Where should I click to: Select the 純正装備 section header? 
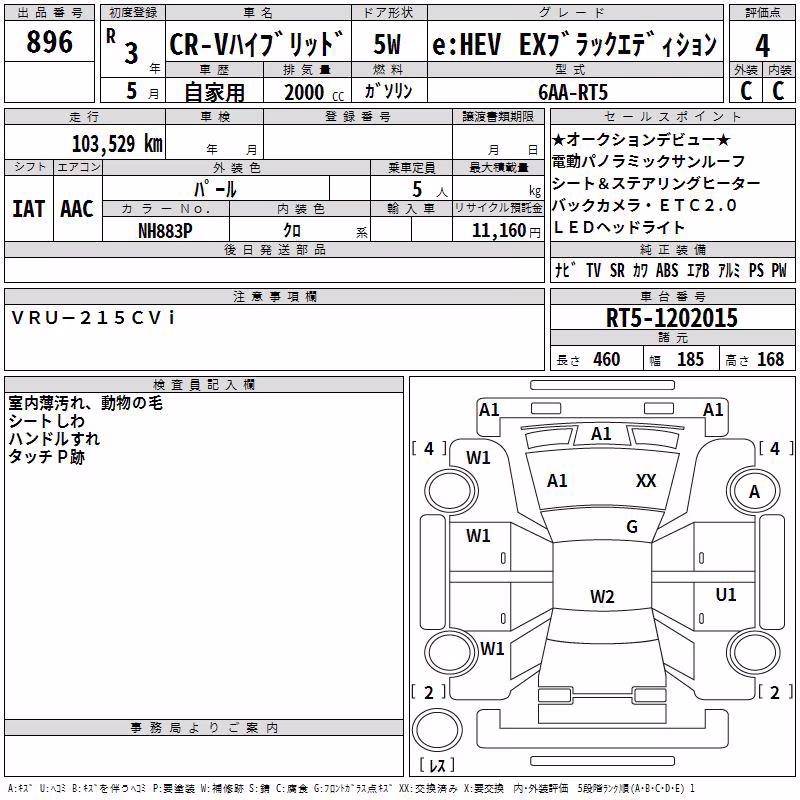click(x=672, y=249)
